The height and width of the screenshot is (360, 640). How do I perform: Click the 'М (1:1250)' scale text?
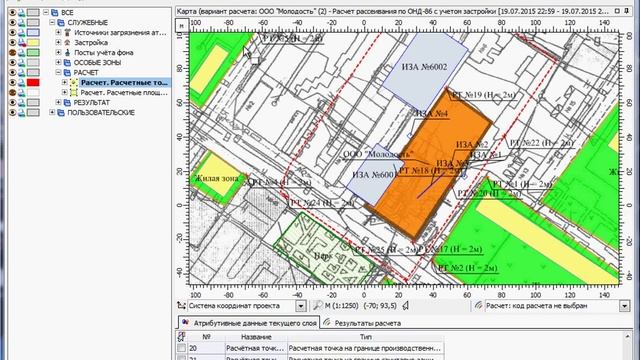341,305
